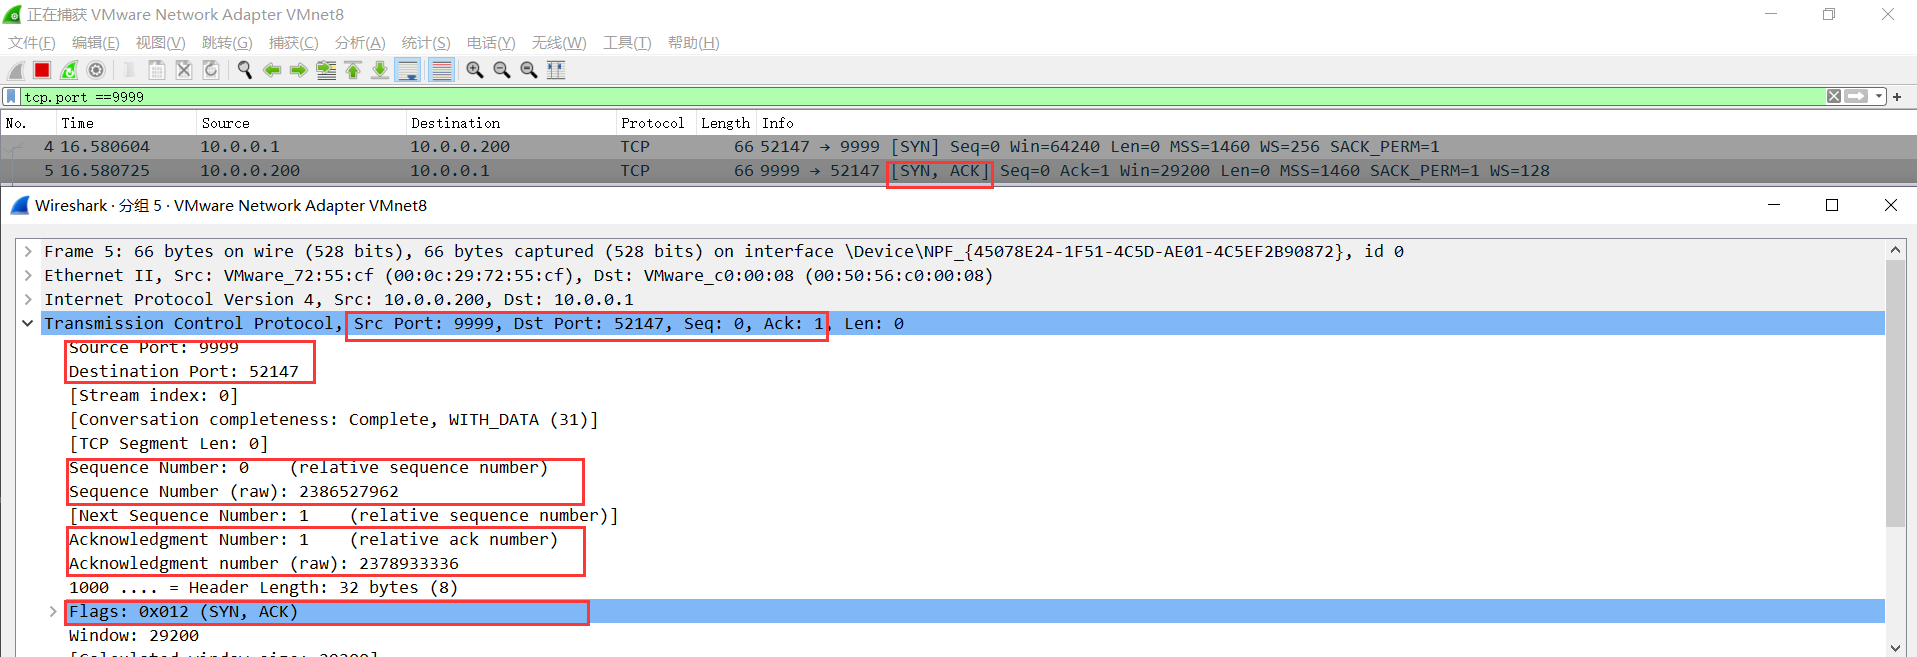Close the capture file icon
Image resolution: width=1917 pixels, height=657 pixels.
coord(184,70)
